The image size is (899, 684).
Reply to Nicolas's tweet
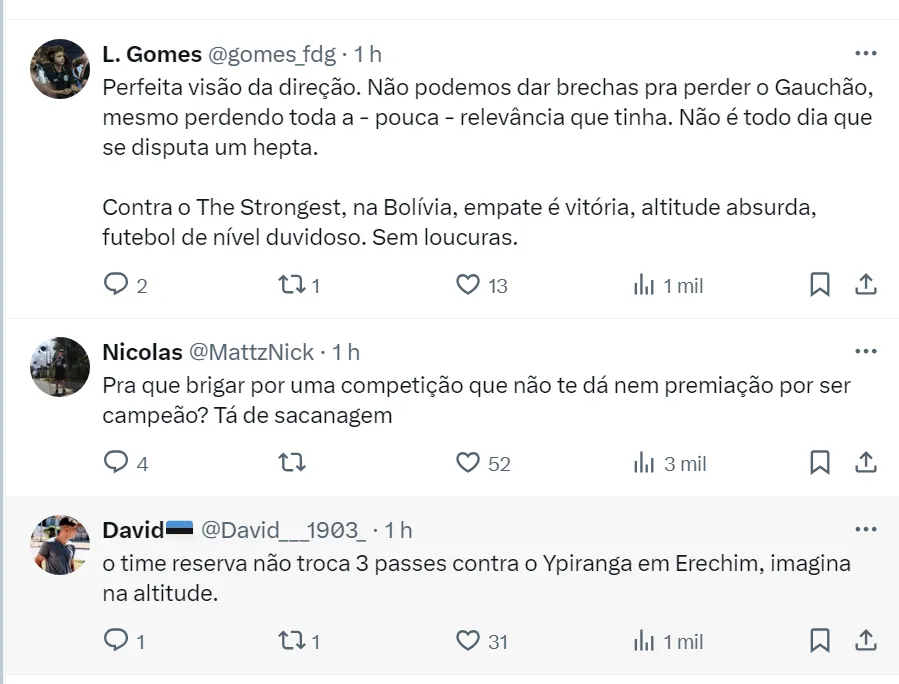tap(118, 463)
